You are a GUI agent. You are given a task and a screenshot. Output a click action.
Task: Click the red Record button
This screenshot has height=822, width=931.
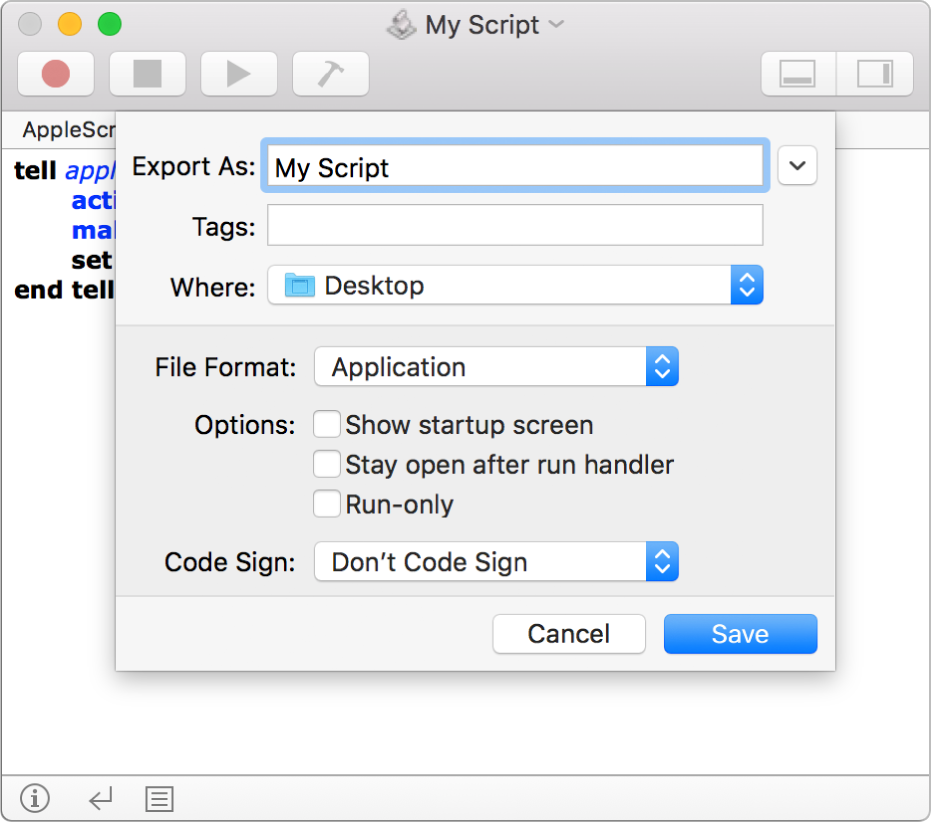coord(56,74)
